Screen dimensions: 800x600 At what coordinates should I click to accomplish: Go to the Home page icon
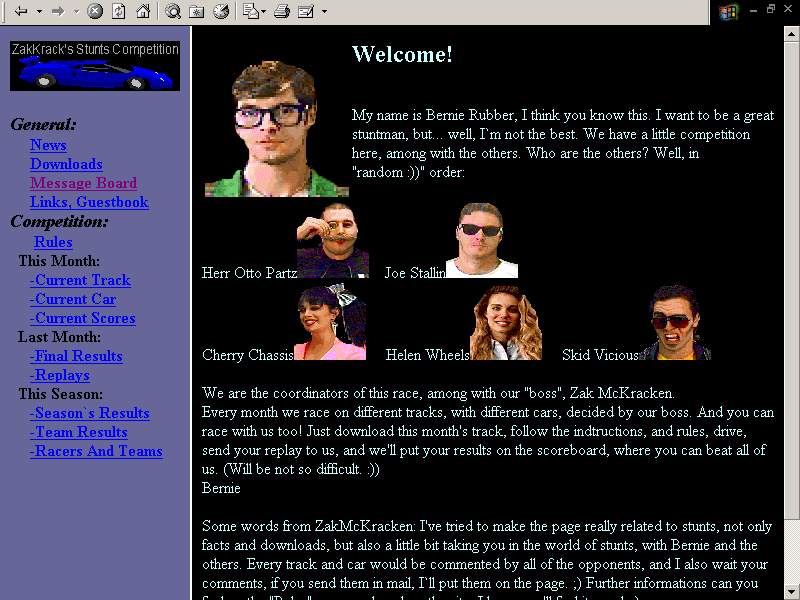[143, 12]
